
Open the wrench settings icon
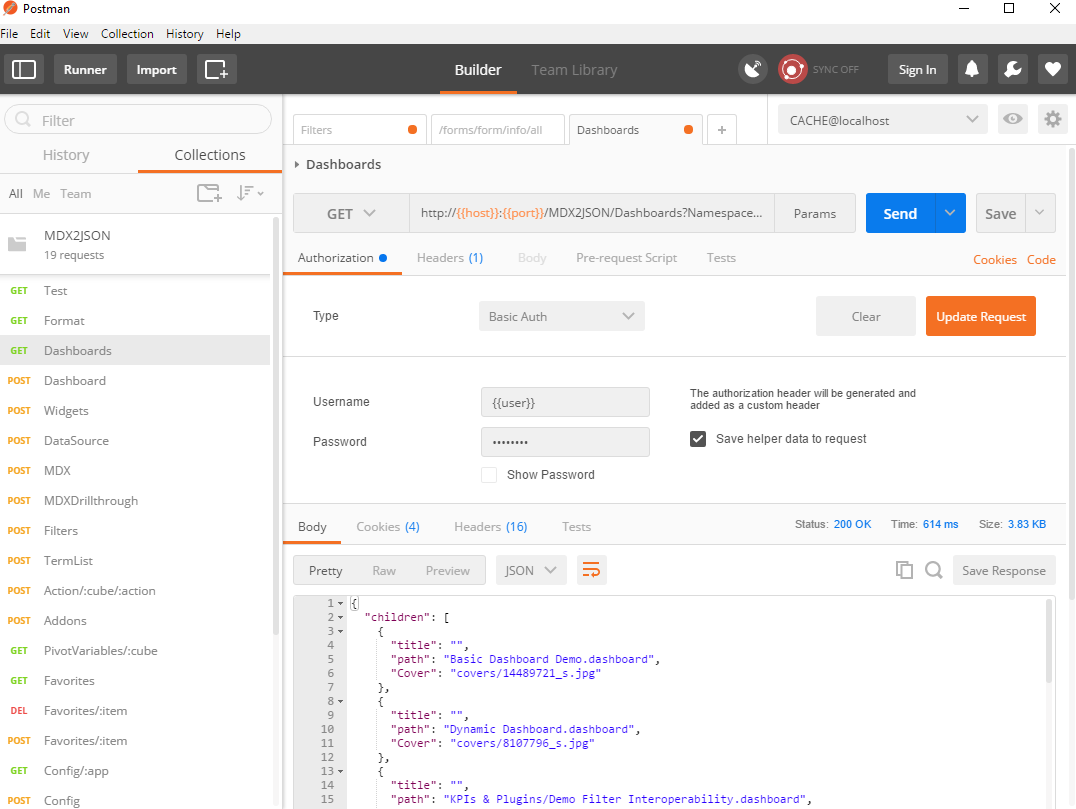(1012, 69)
